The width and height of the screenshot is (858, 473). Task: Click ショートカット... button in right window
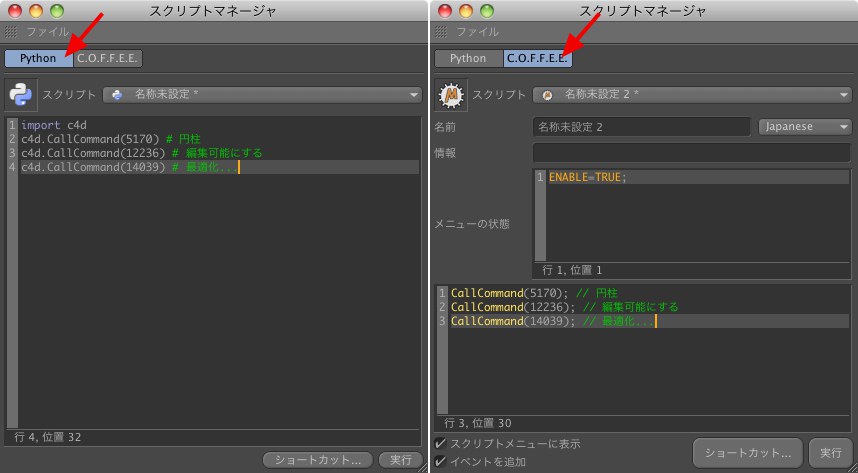747,453
